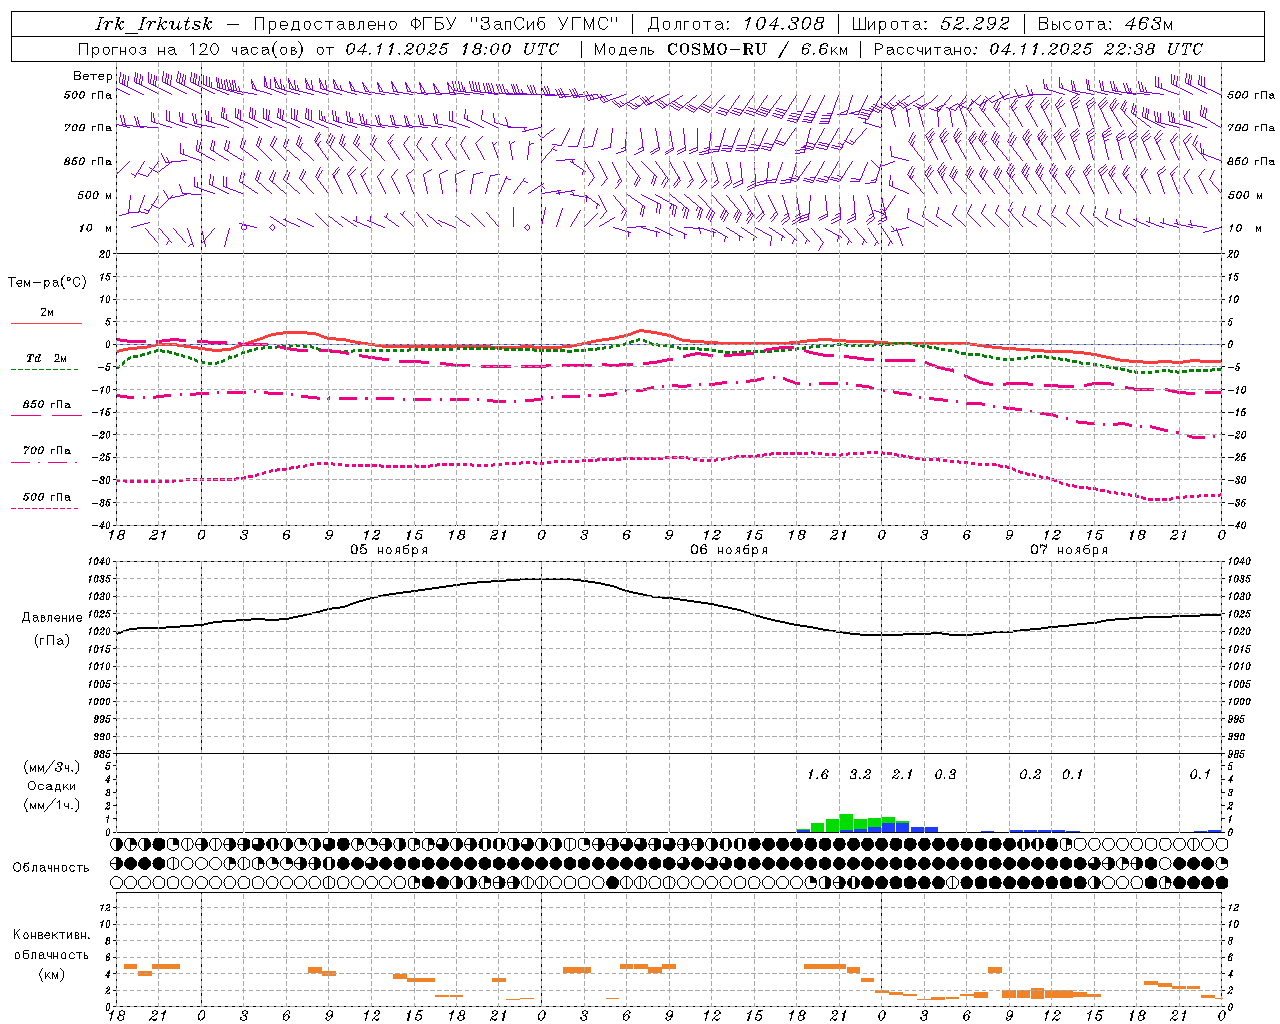Select the provider text ФГБУ "ЗапСиб УГМС"
This screenshot has height=1024, width=1280.
coord(515,24)
